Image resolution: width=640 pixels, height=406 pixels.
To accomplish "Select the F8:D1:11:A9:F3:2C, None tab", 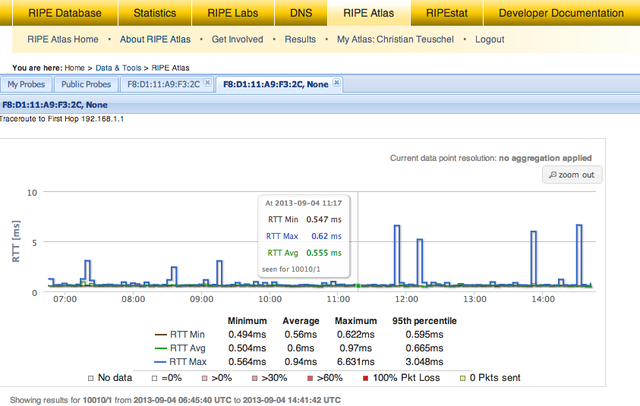I will (276, 84).
